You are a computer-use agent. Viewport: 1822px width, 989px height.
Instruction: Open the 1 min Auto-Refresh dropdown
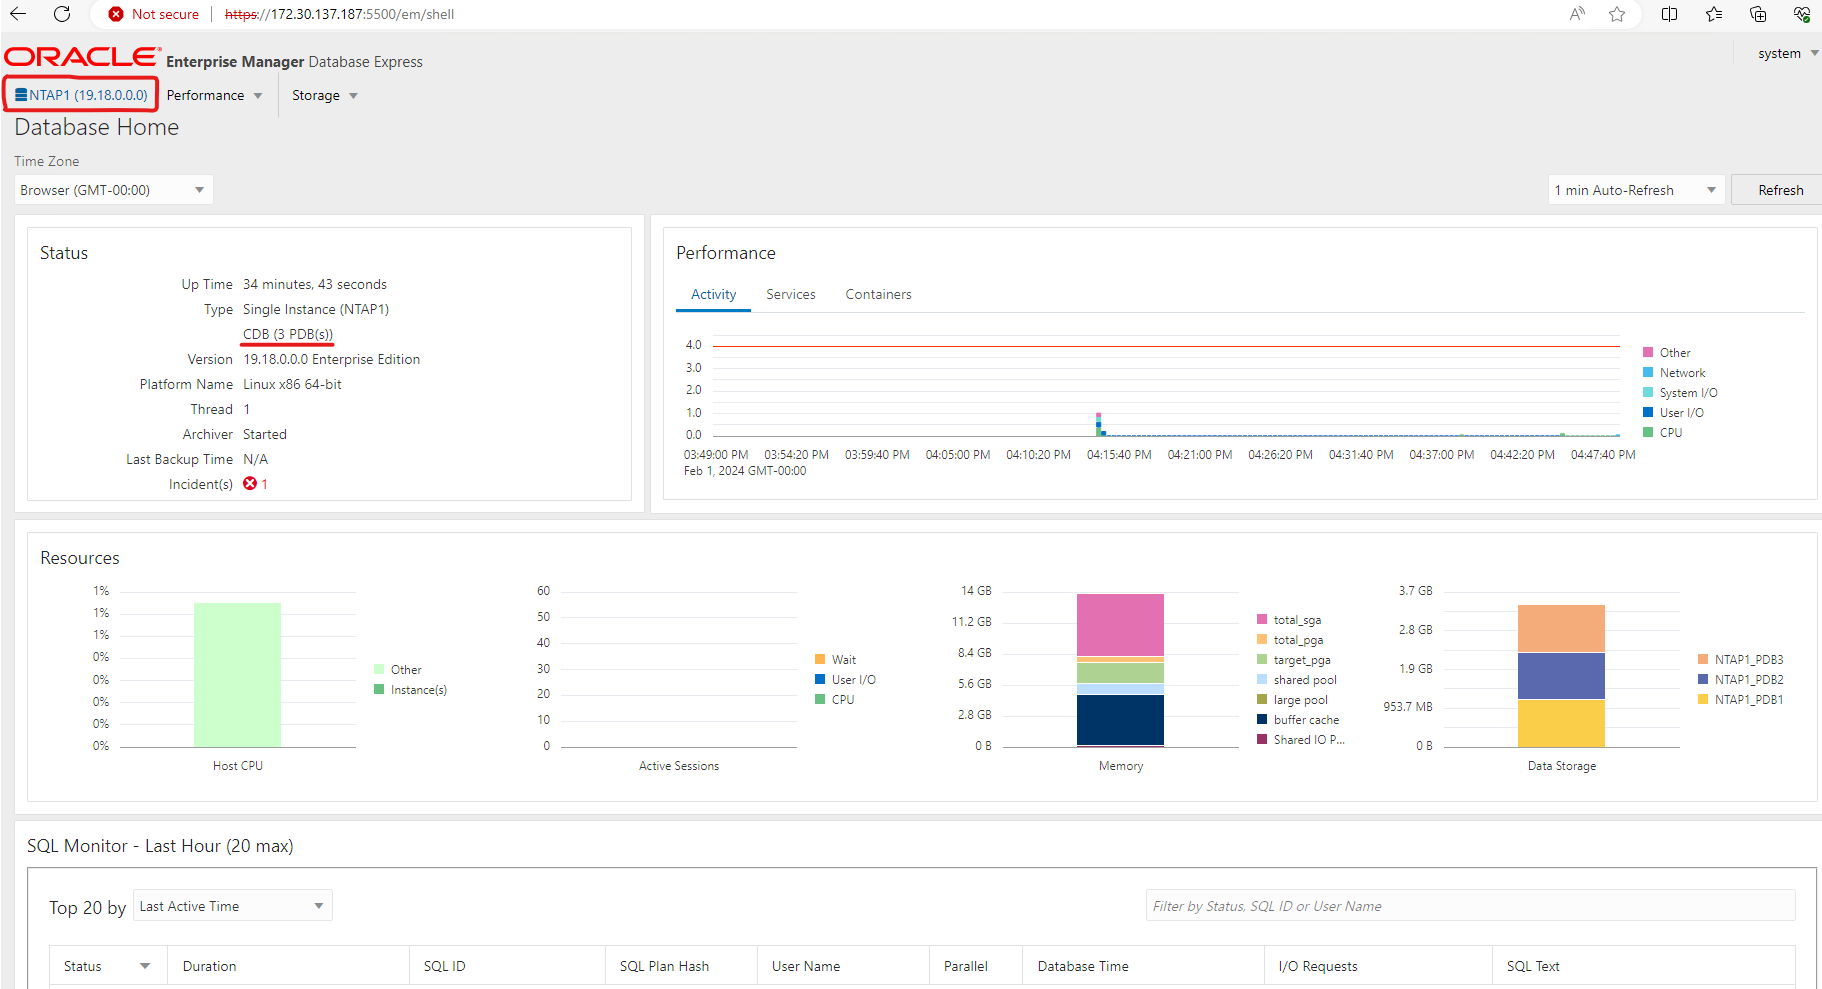pos(1635,190)
